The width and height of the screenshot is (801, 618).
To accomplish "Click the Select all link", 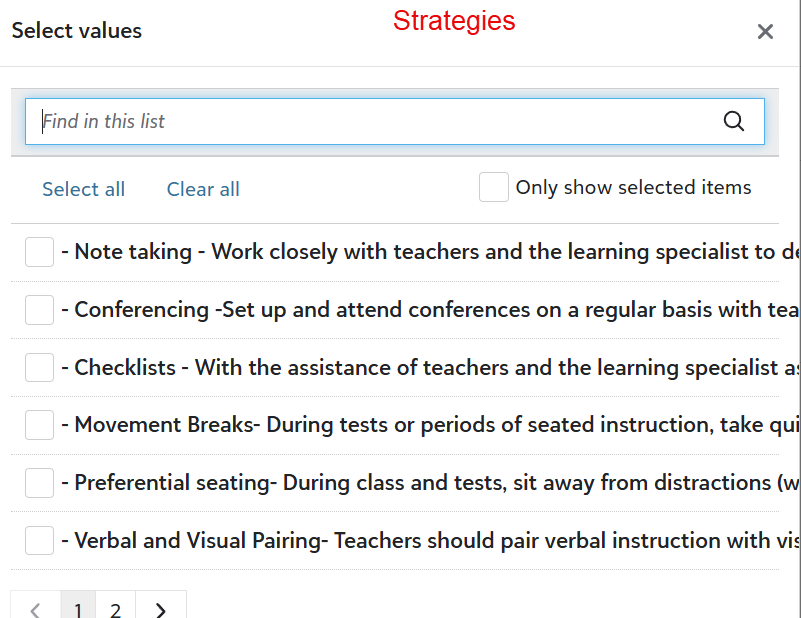I will [x=83, y=189].
